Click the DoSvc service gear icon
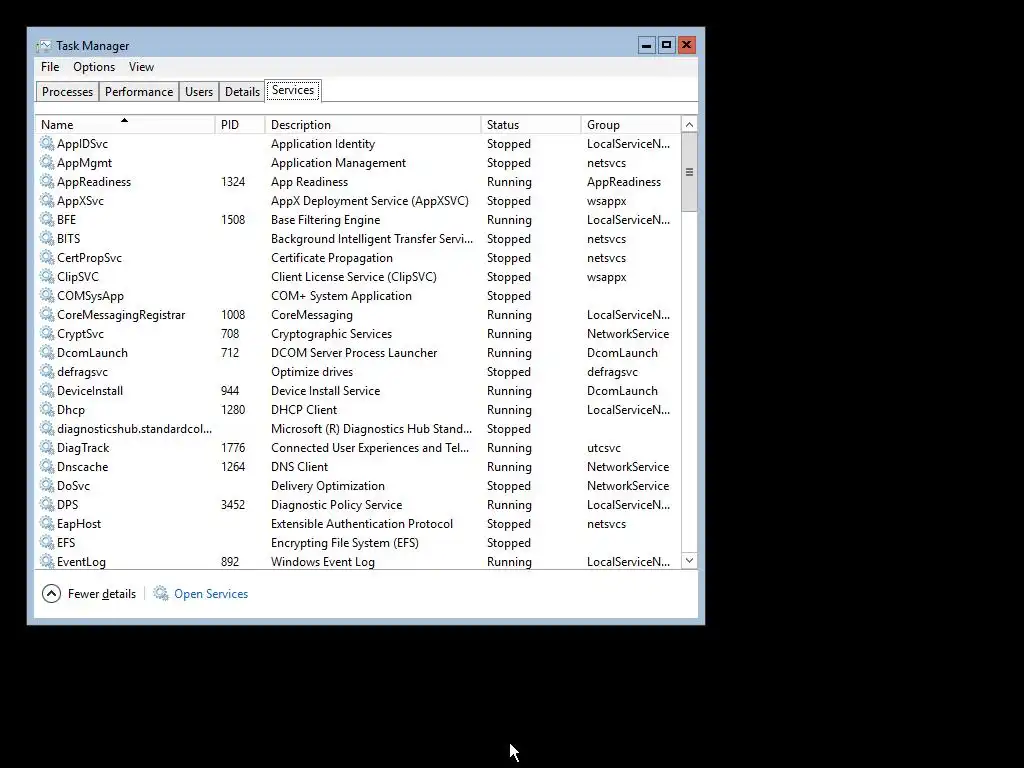The width and height of the screenshot is (1024, 768). click(47, 485)
